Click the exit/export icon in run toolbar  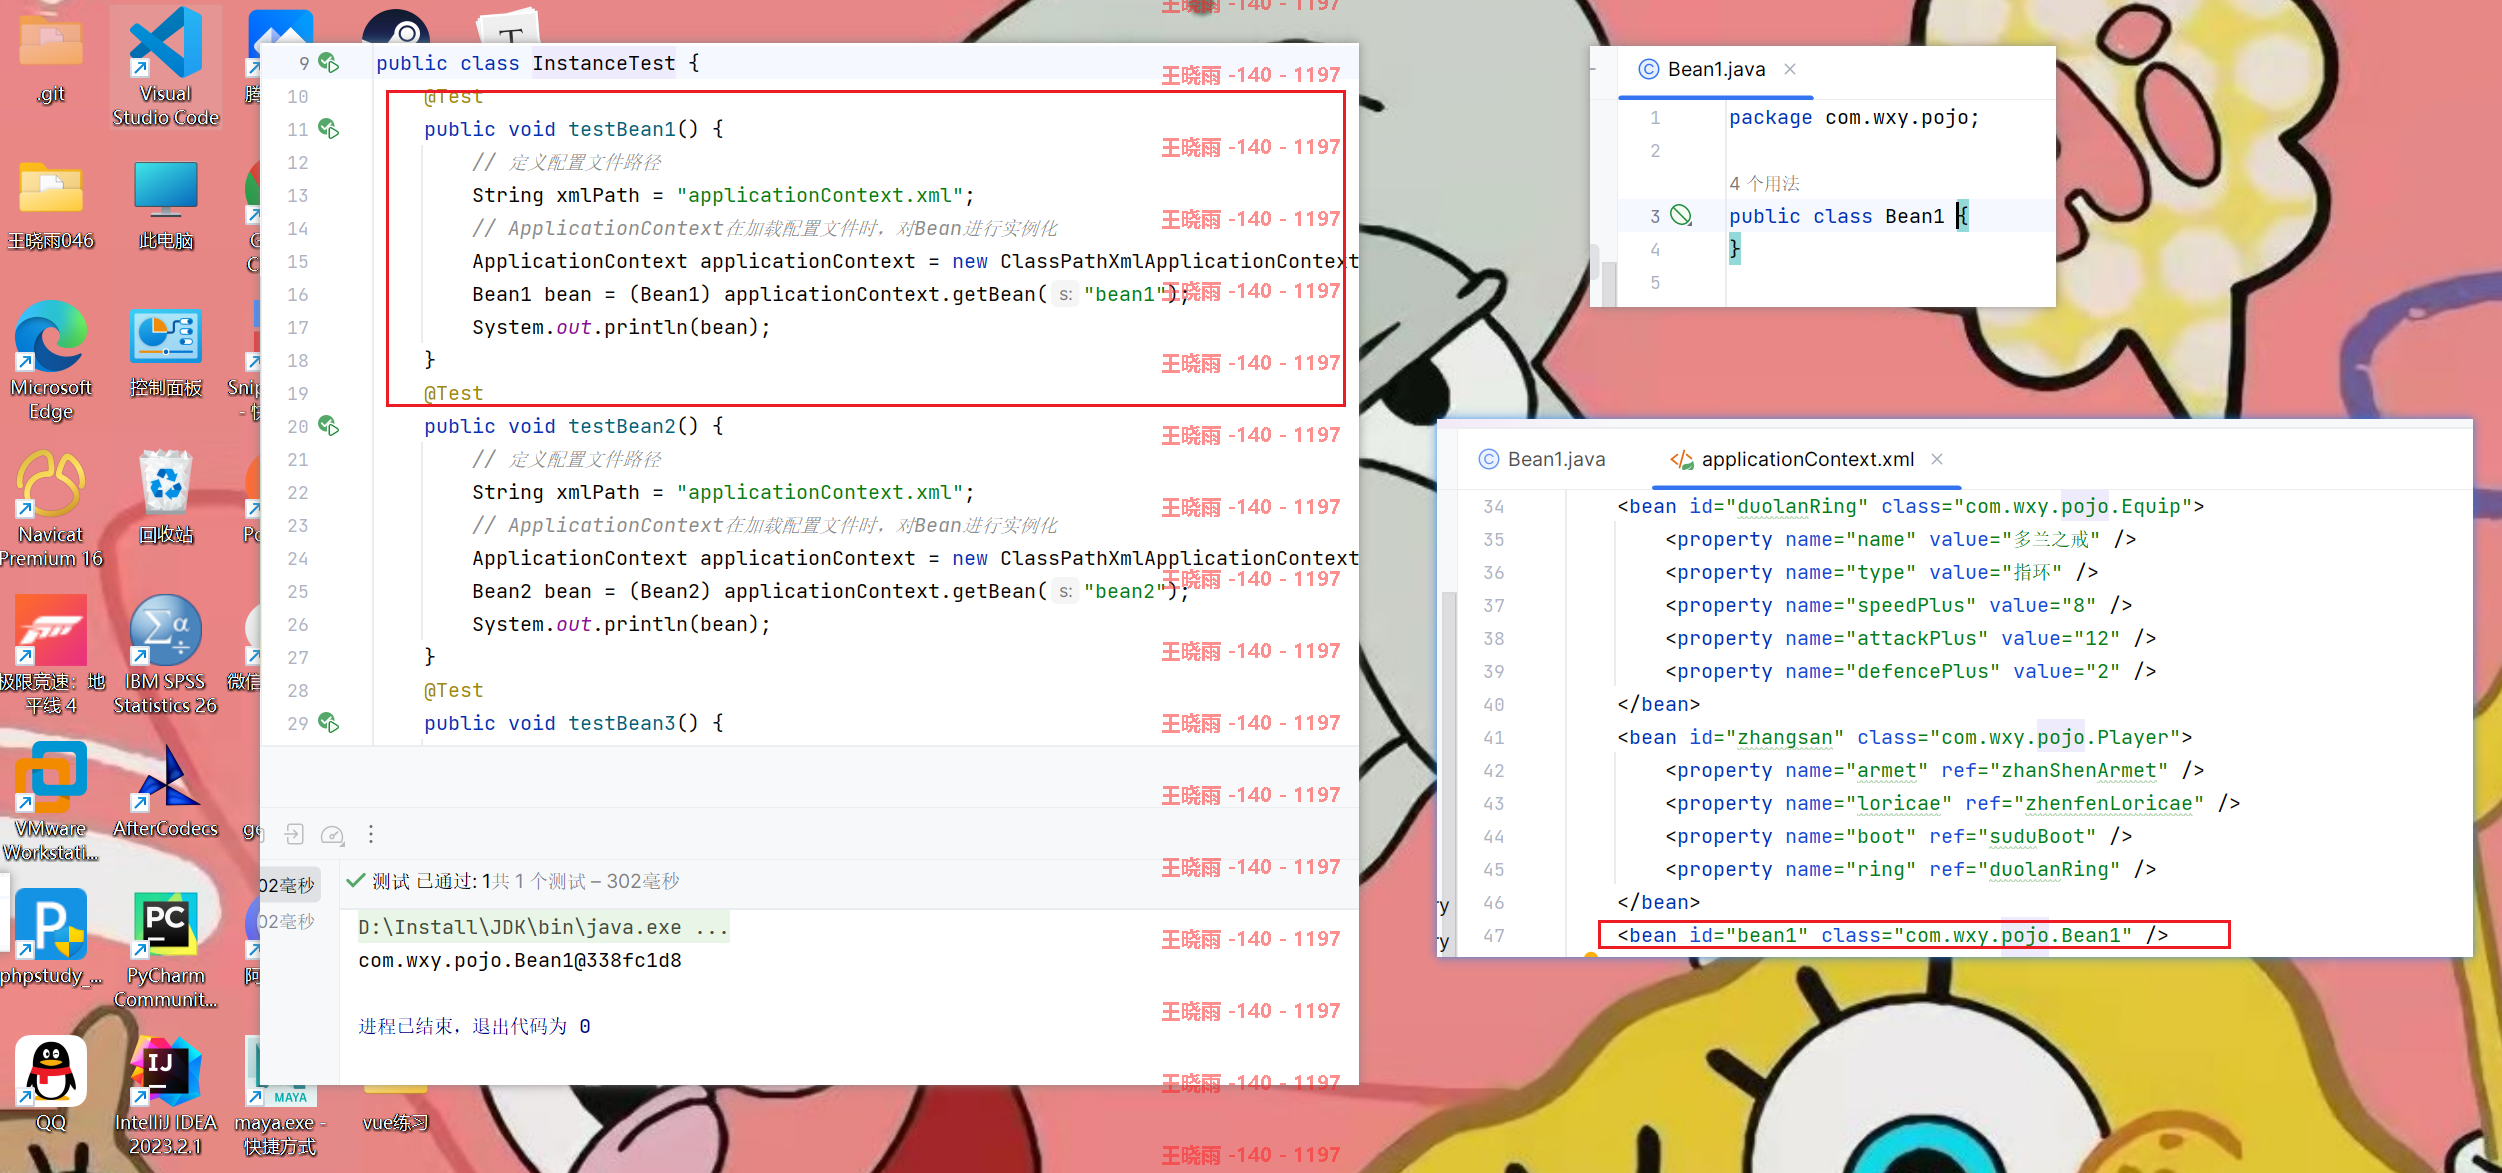(294, 834)
